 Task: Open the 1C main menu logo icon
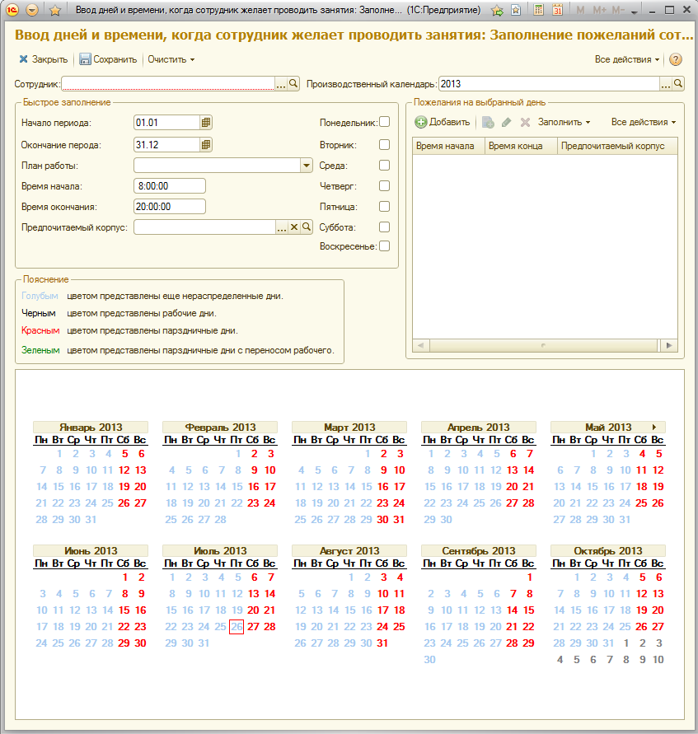12,9
